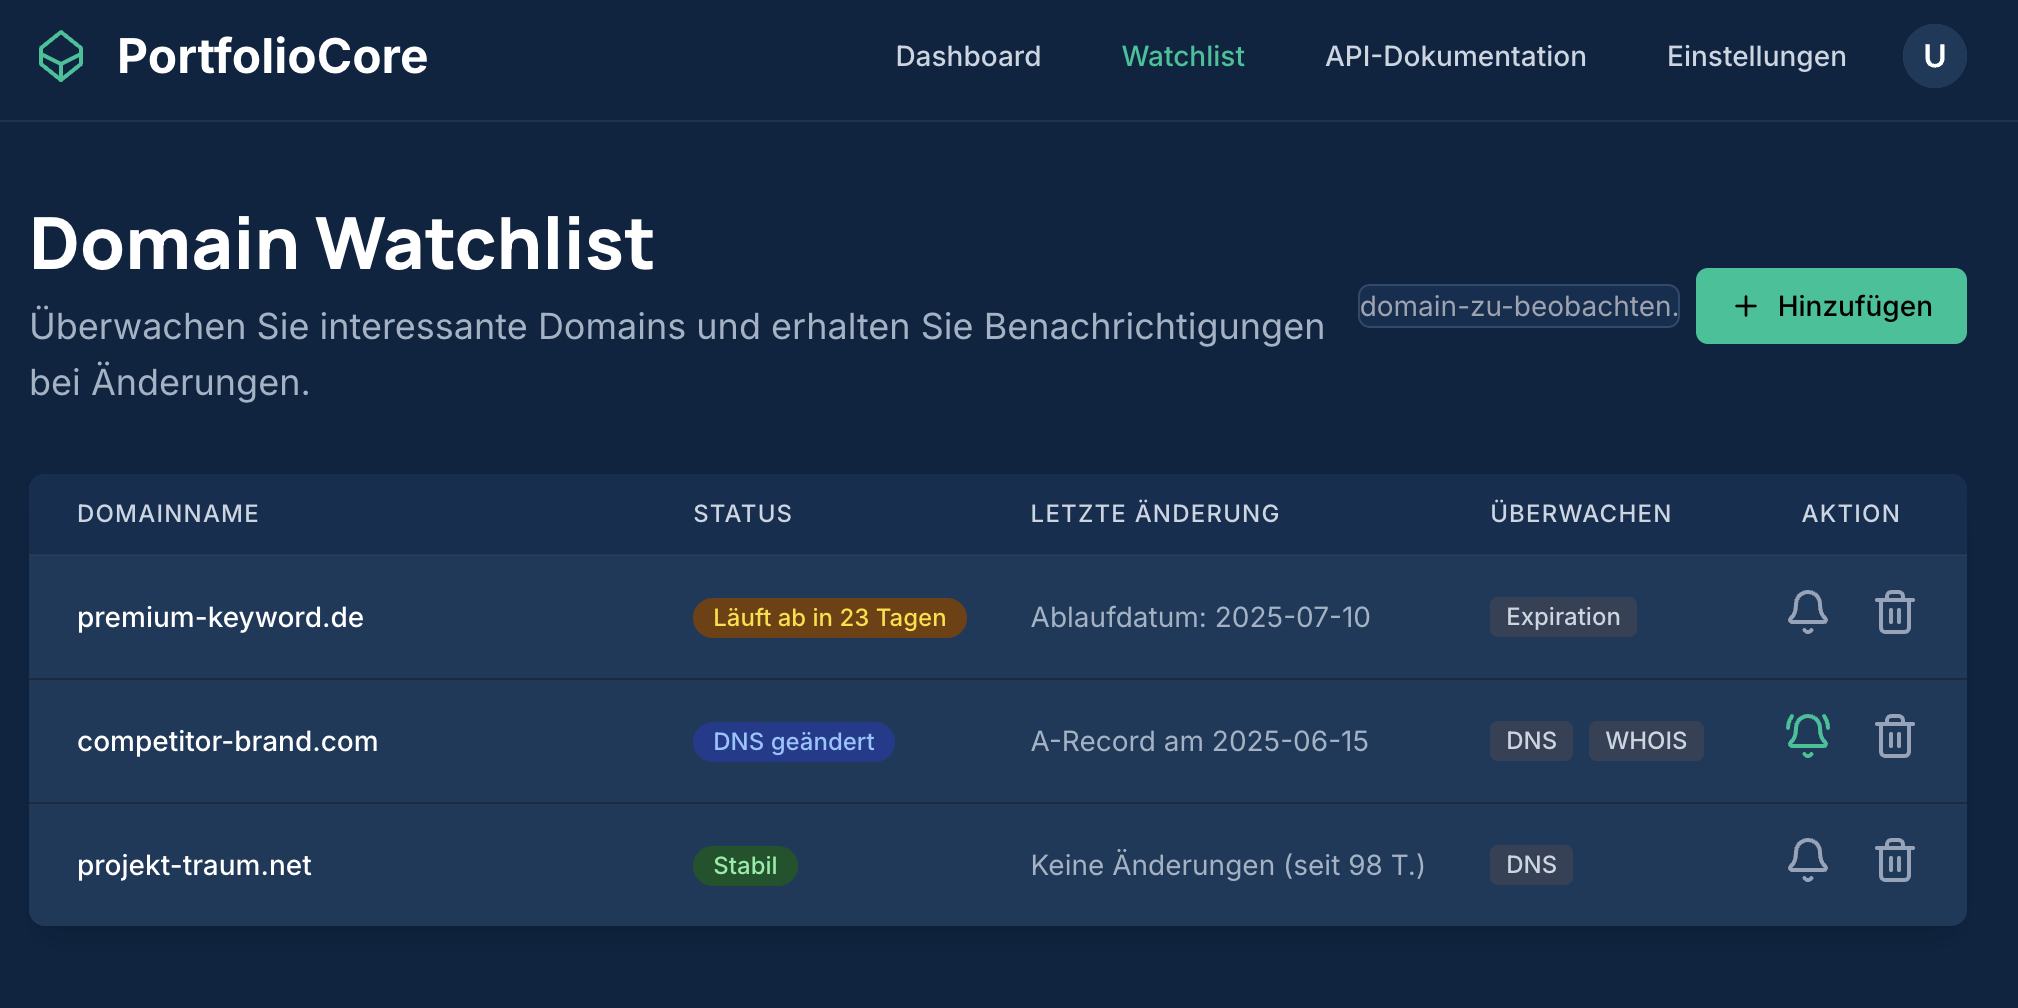The height and width of the screenshot is (1008, 2018).
Task: Select the WHOIS tag for competitor-brand.com
Action: (x=1646, y=741)
